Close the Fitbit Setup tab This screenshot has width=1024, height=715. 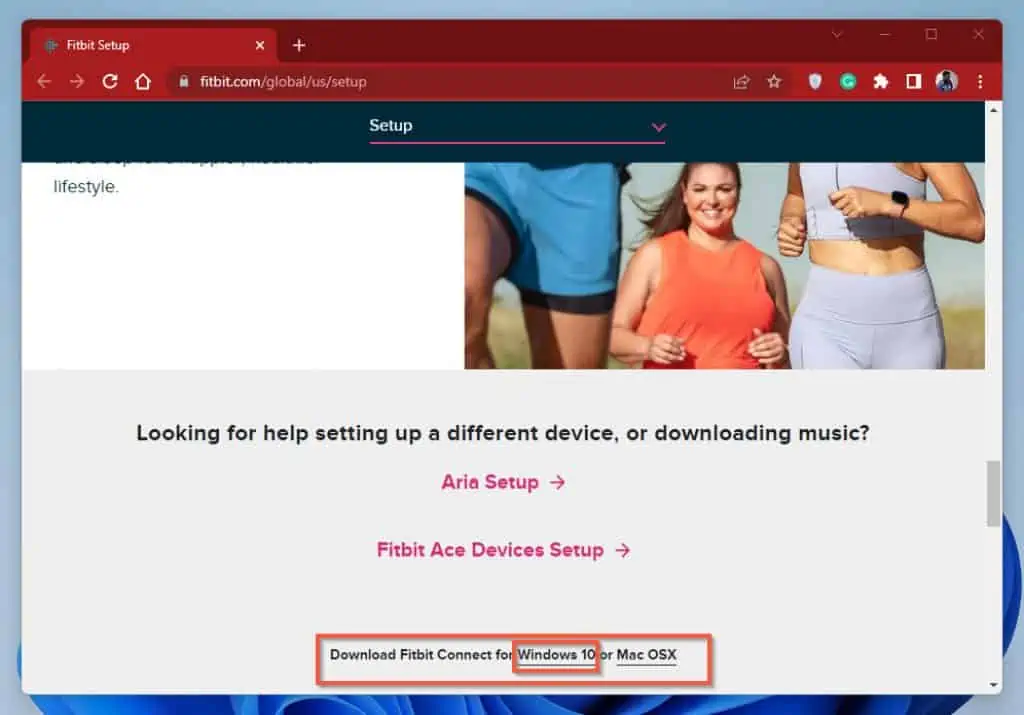point(260,45)
